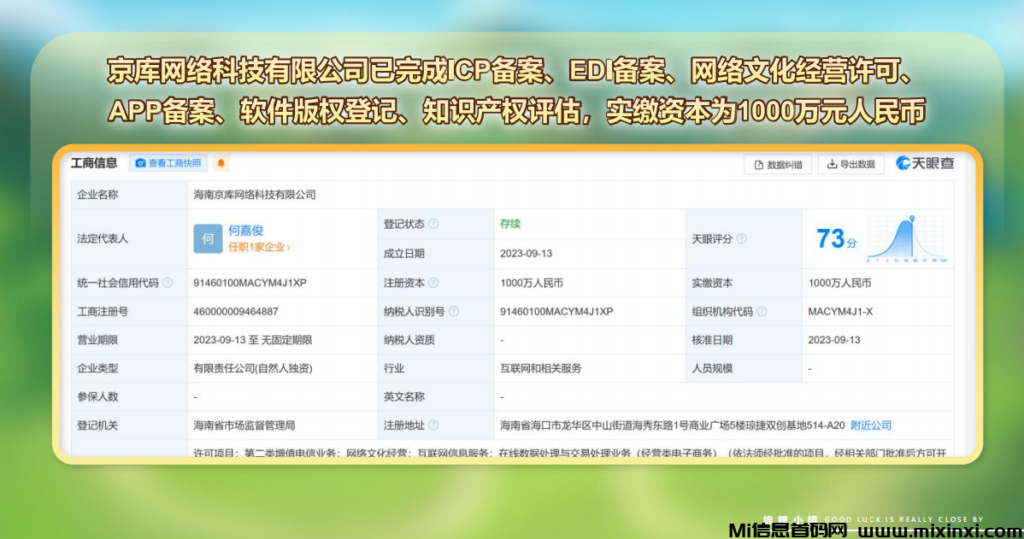Click help icon beside 天眼评分

(x=741, y=239)
